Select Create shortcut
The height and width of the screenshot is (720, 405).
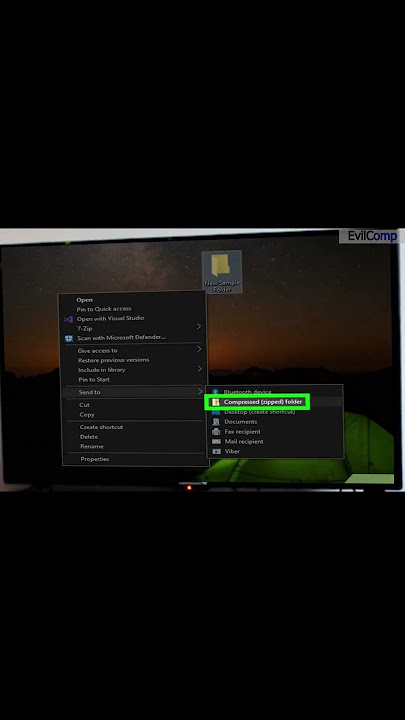(x=101, y=427)
